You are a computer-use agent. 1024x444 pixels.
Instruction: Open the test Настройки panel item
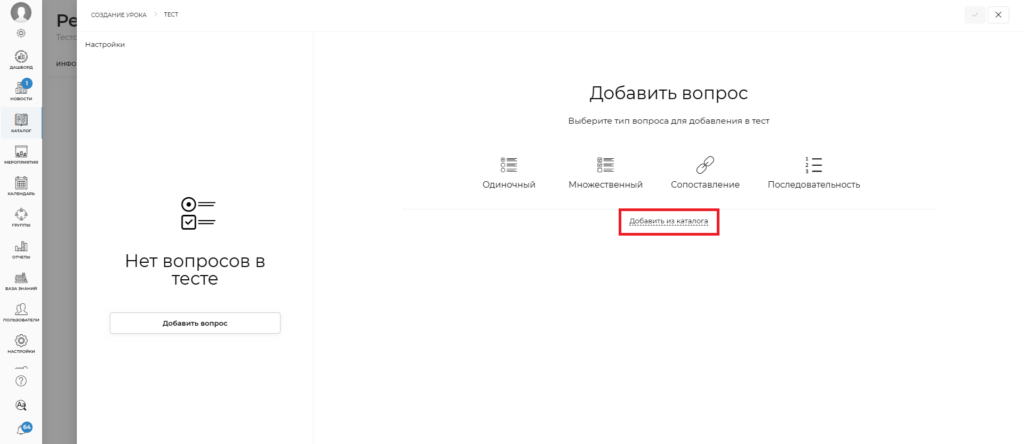(x=104, y=44)
